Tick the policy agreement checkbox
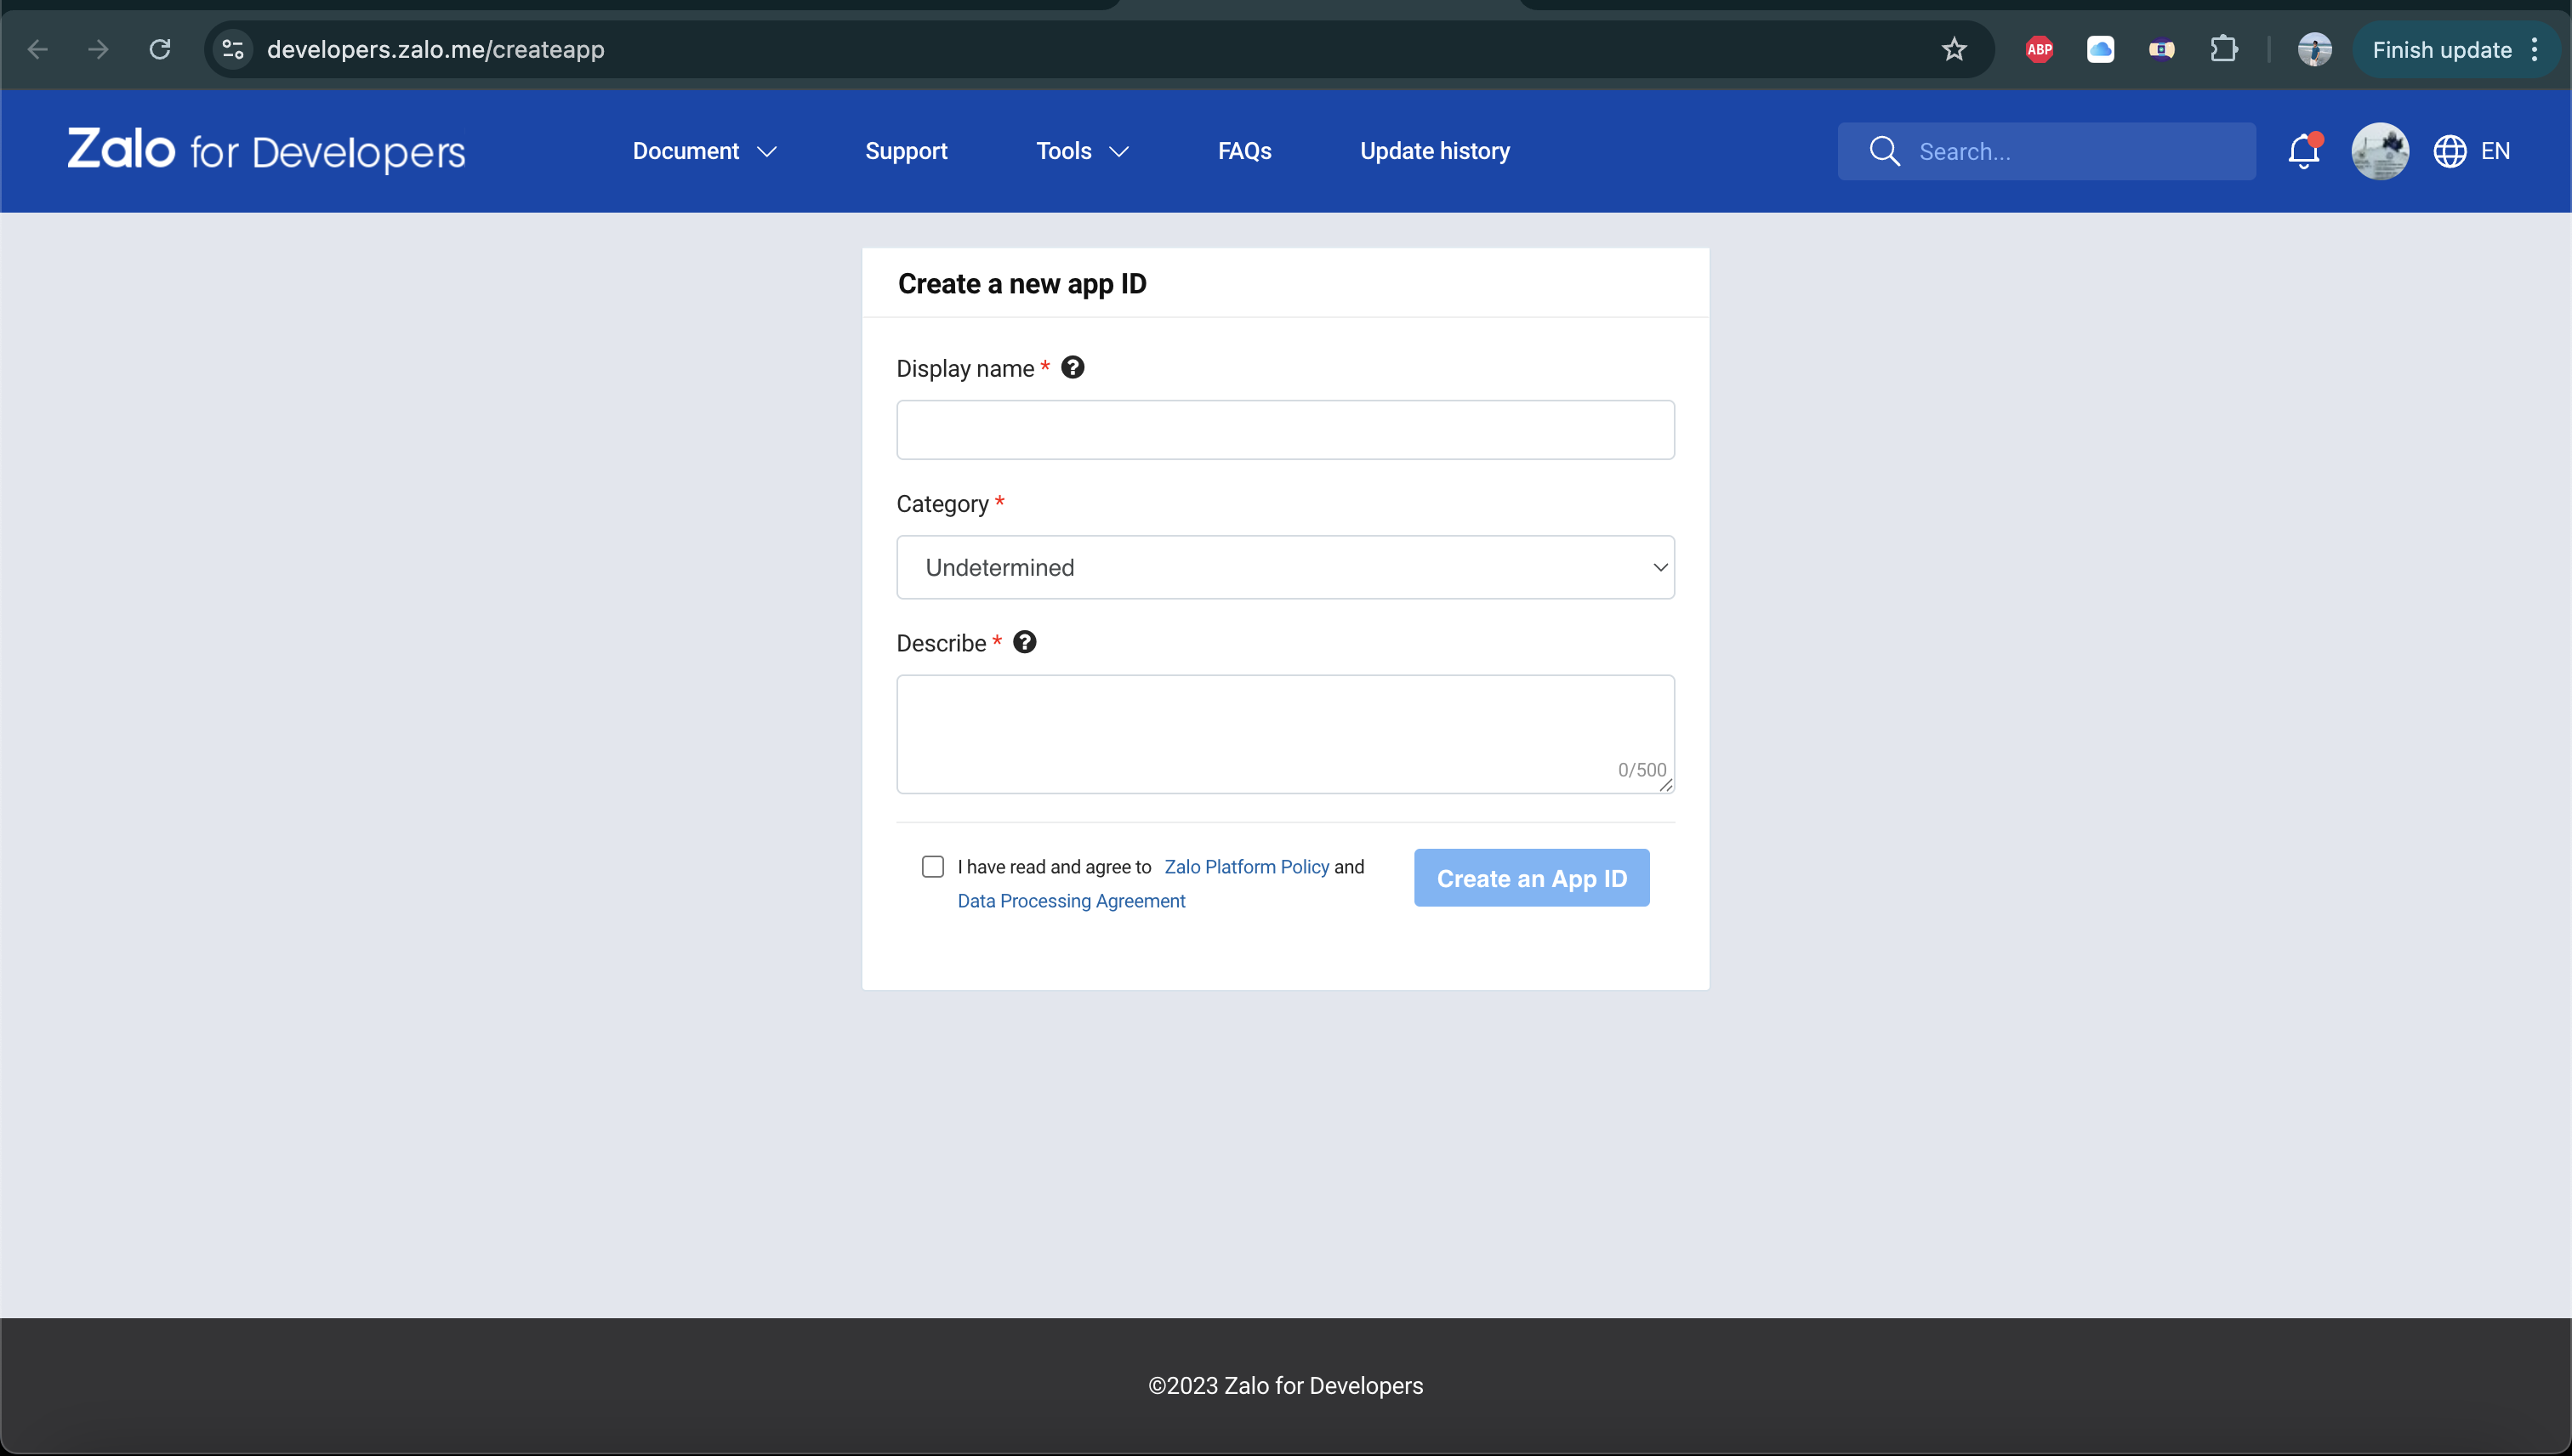 pos(932,866)
